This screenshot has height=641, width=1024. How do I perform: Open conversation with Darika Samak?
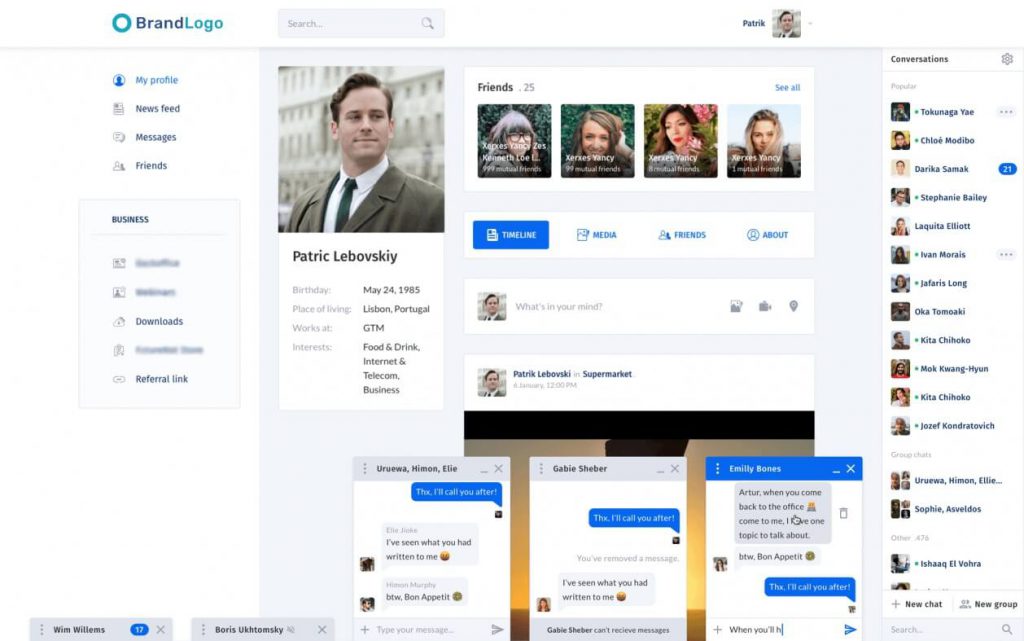click(x=953, y=169)
